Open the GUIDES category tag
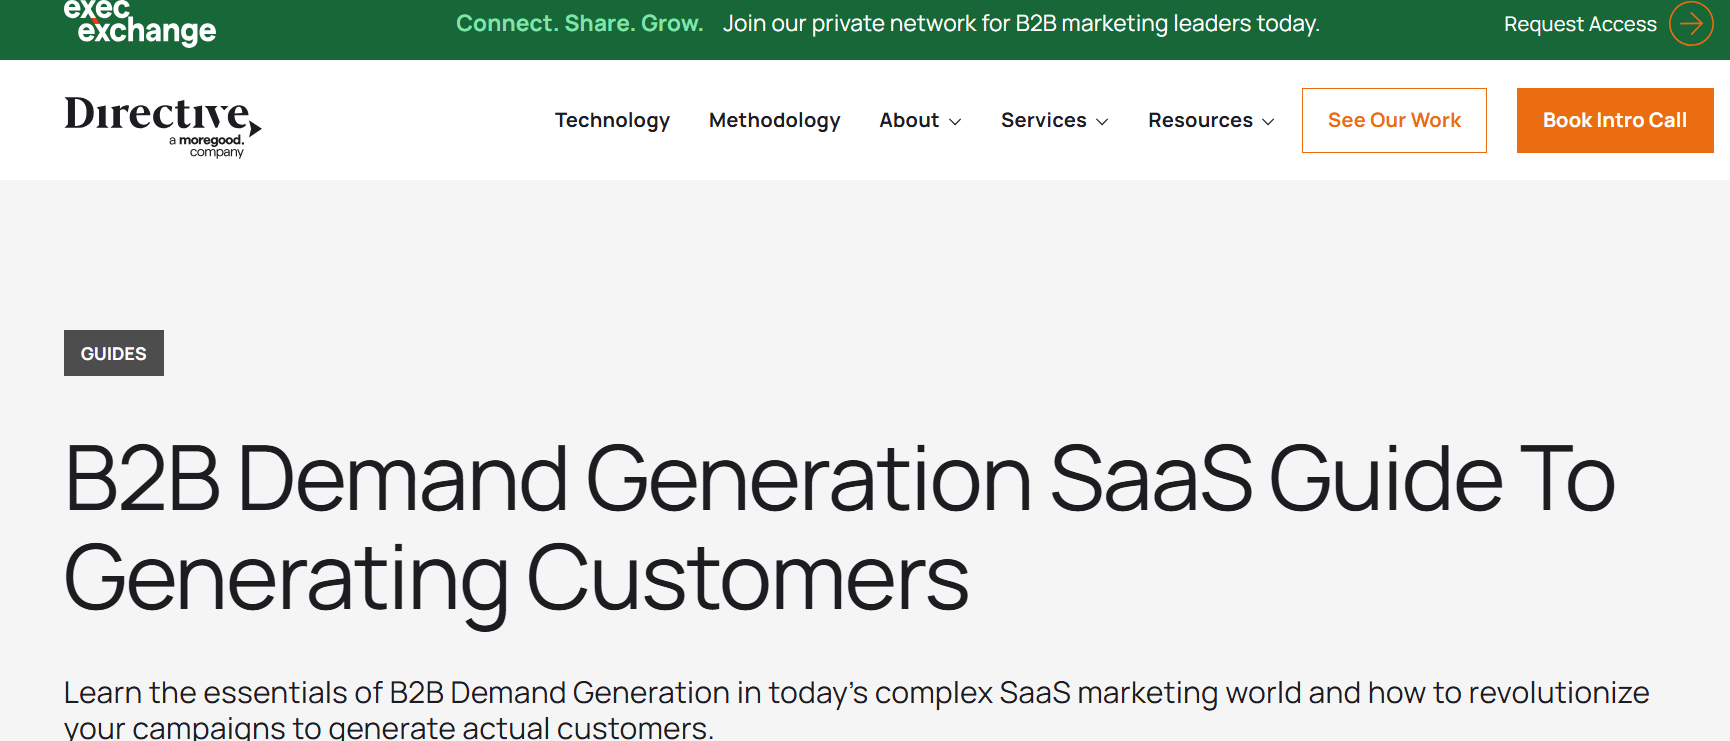 (x=113, y=353)
